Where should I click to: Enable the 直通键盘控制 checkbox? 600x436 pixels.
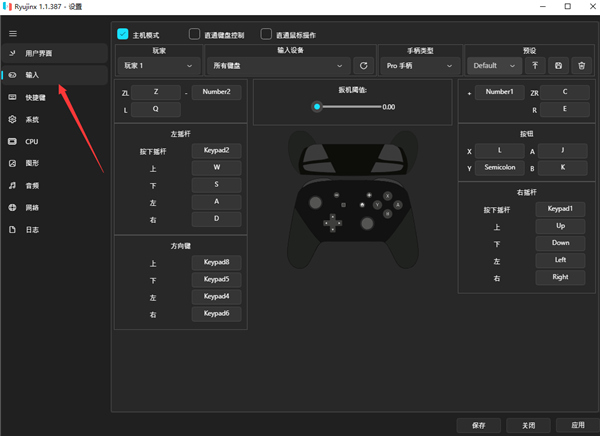[x=194, y=33]
